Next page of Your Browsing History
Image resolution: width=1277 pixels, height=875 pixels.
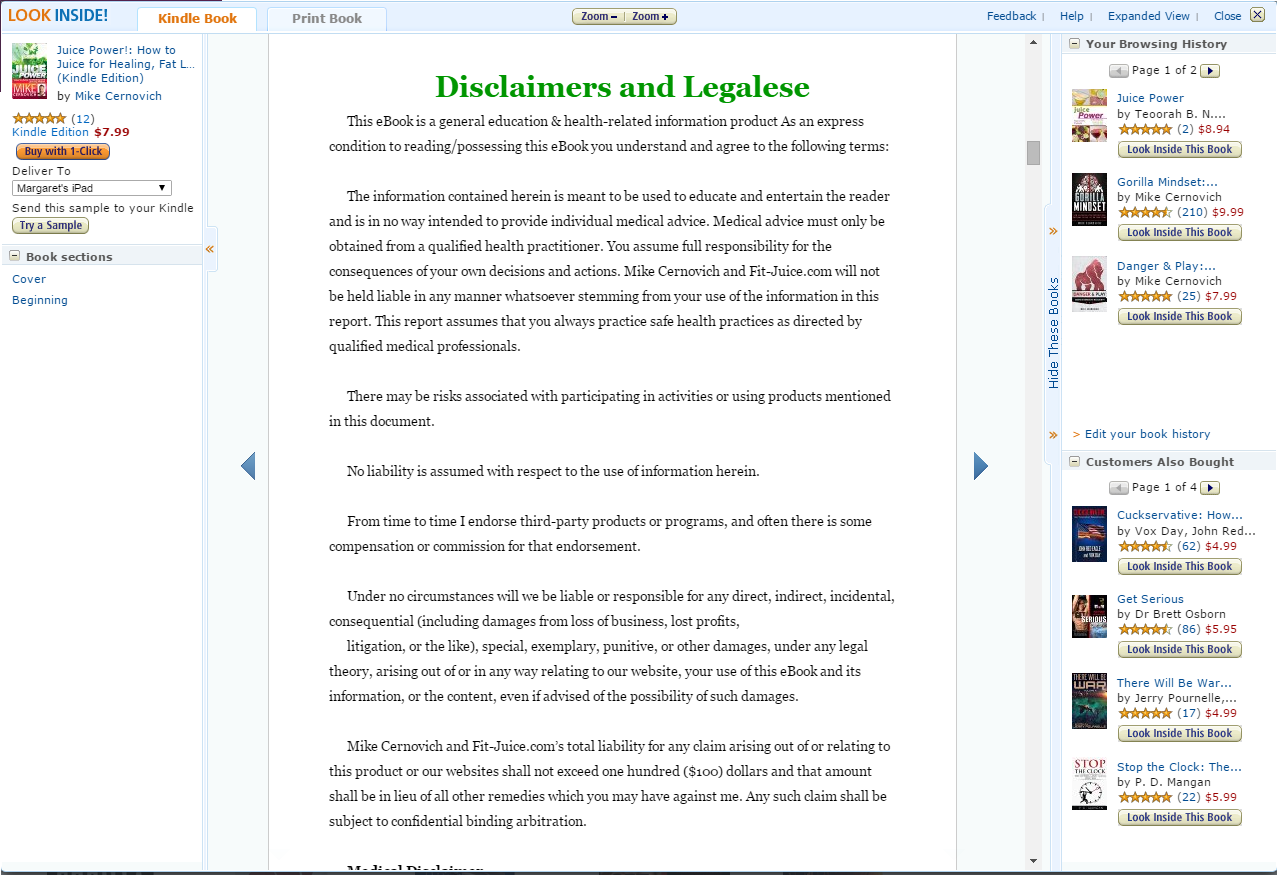[1210, 71]
